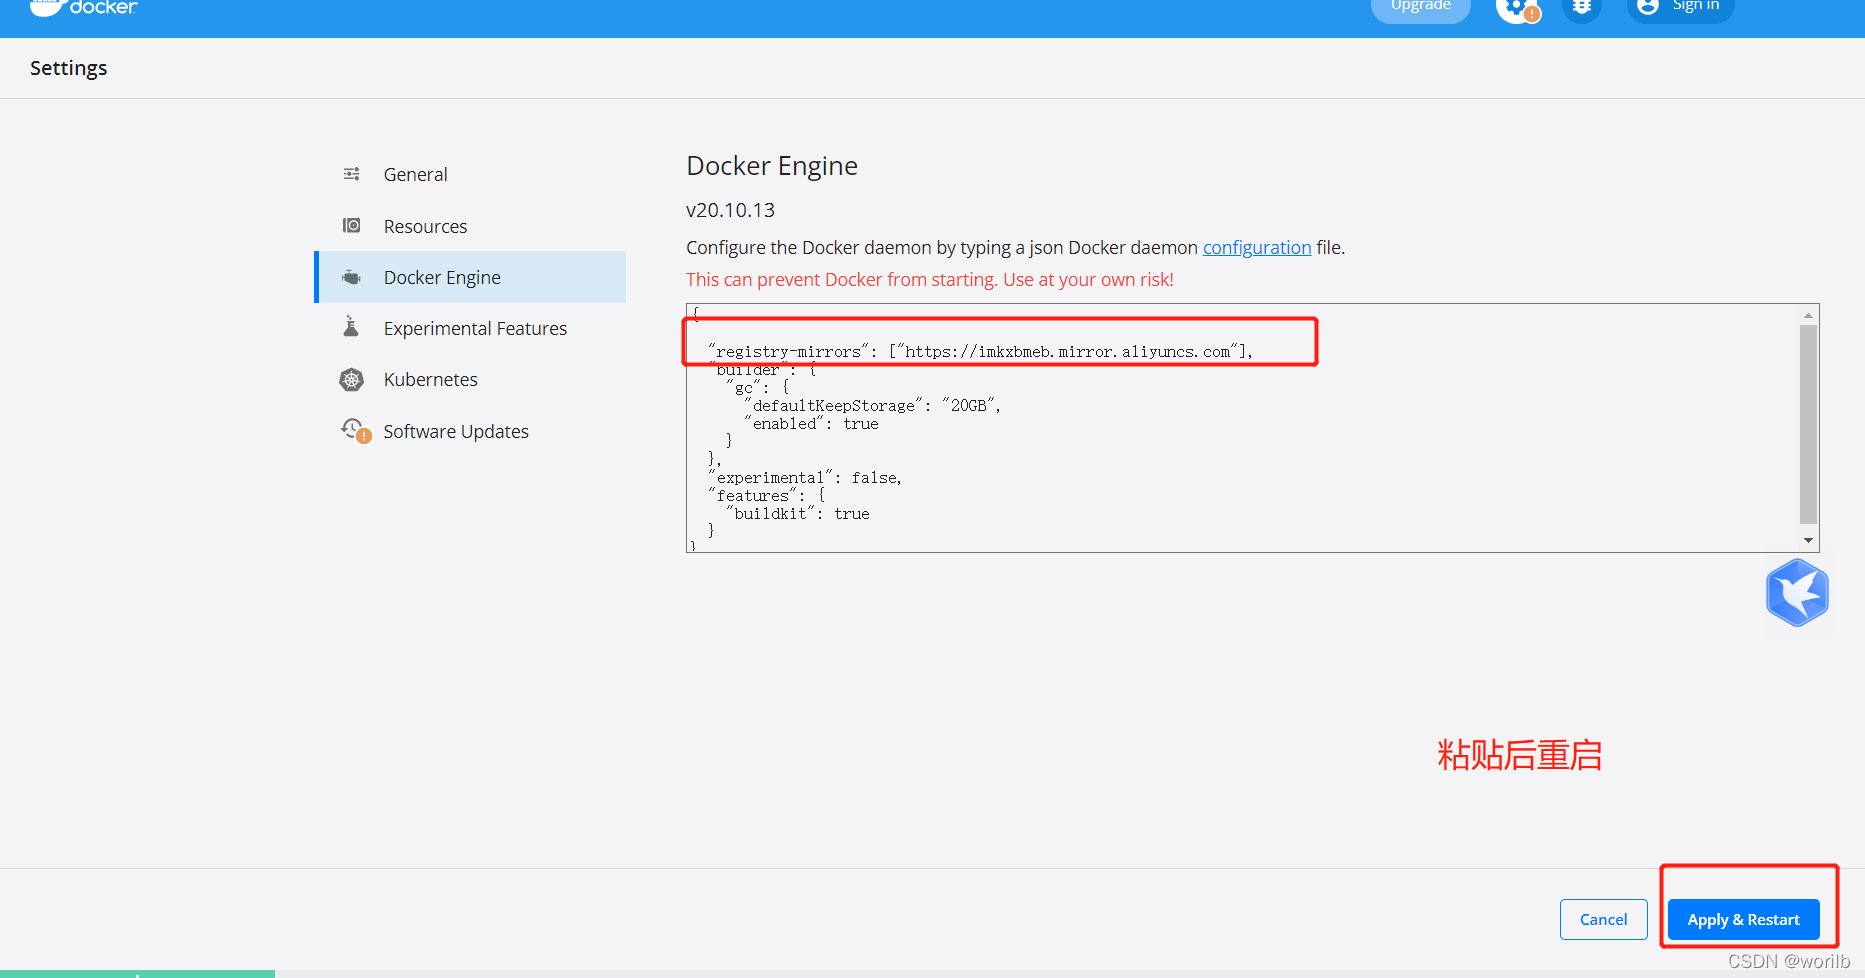Click the defaultKeepStorage 20GB line

(873, 406)
